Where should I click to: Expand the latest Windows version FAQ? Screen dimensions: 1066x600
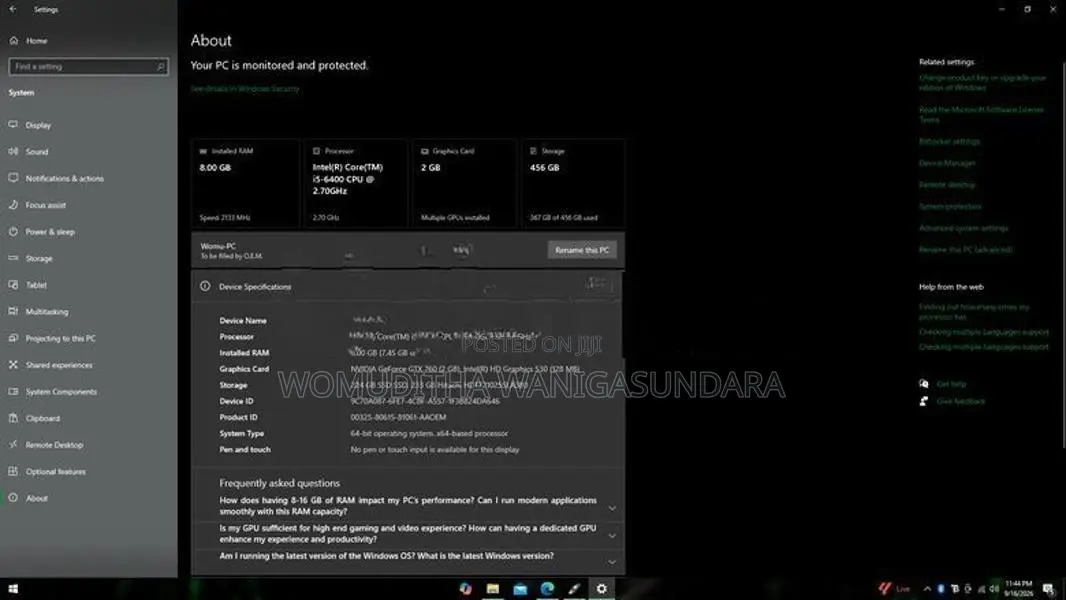[408, 558]
